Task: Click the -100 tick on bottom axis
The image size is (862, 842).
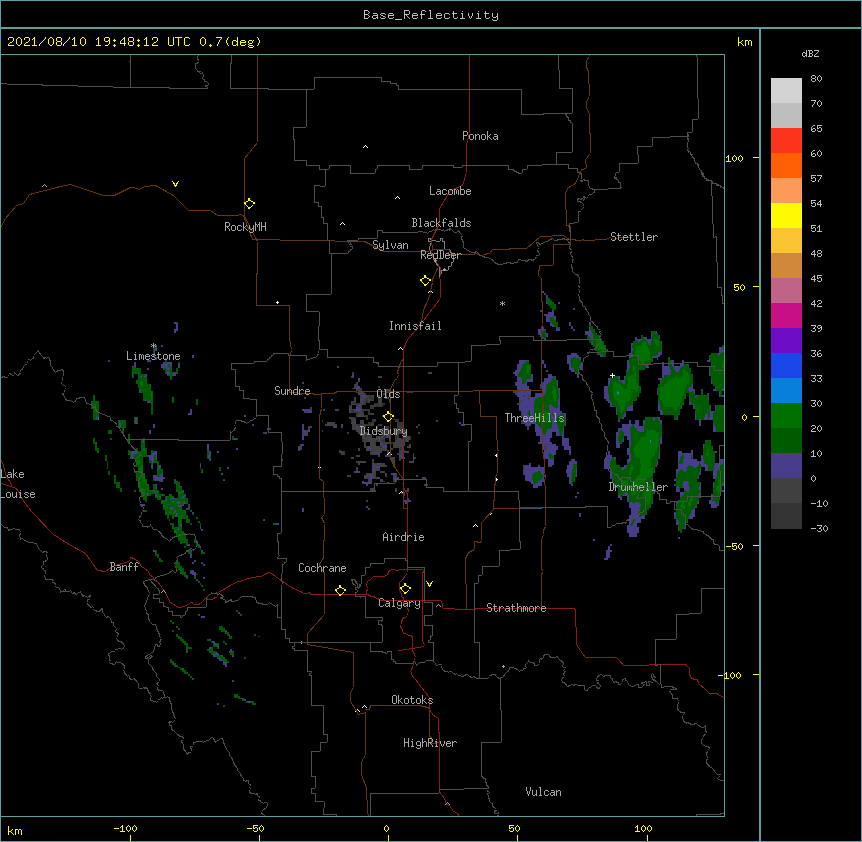Action: coord(125,828)
